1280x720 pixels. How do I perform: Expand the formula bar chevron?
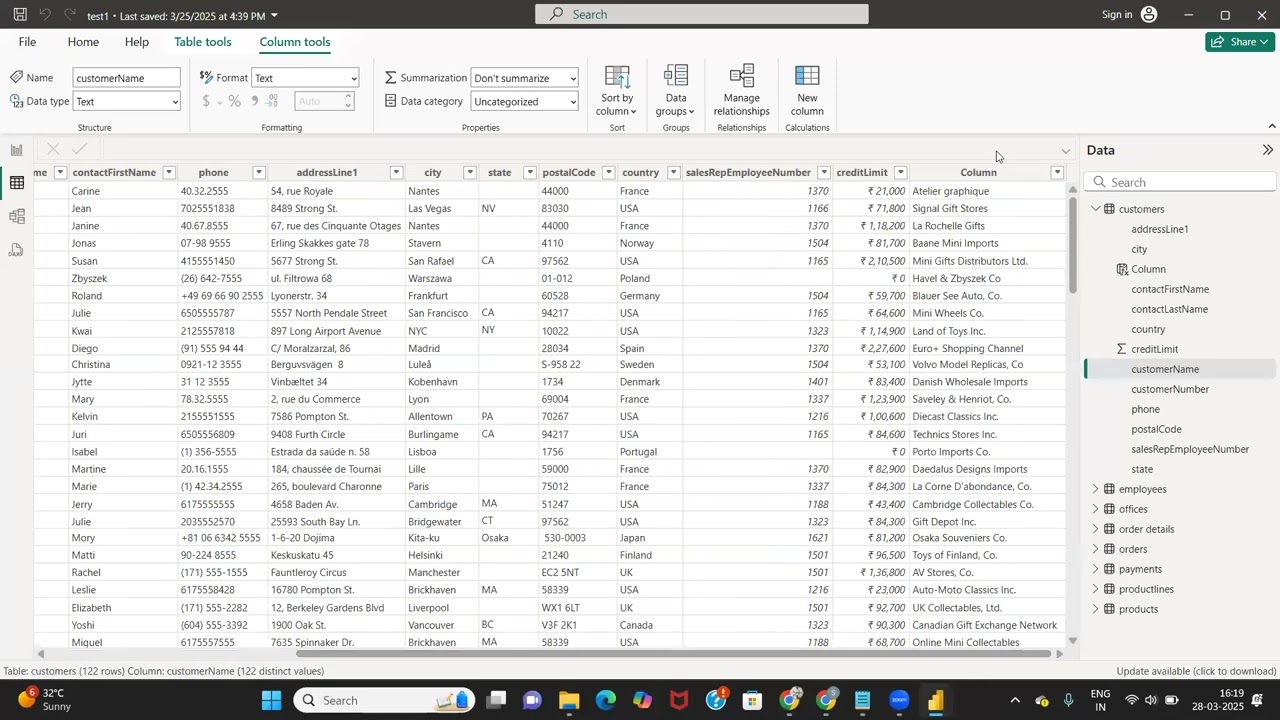coord(1066,151)
